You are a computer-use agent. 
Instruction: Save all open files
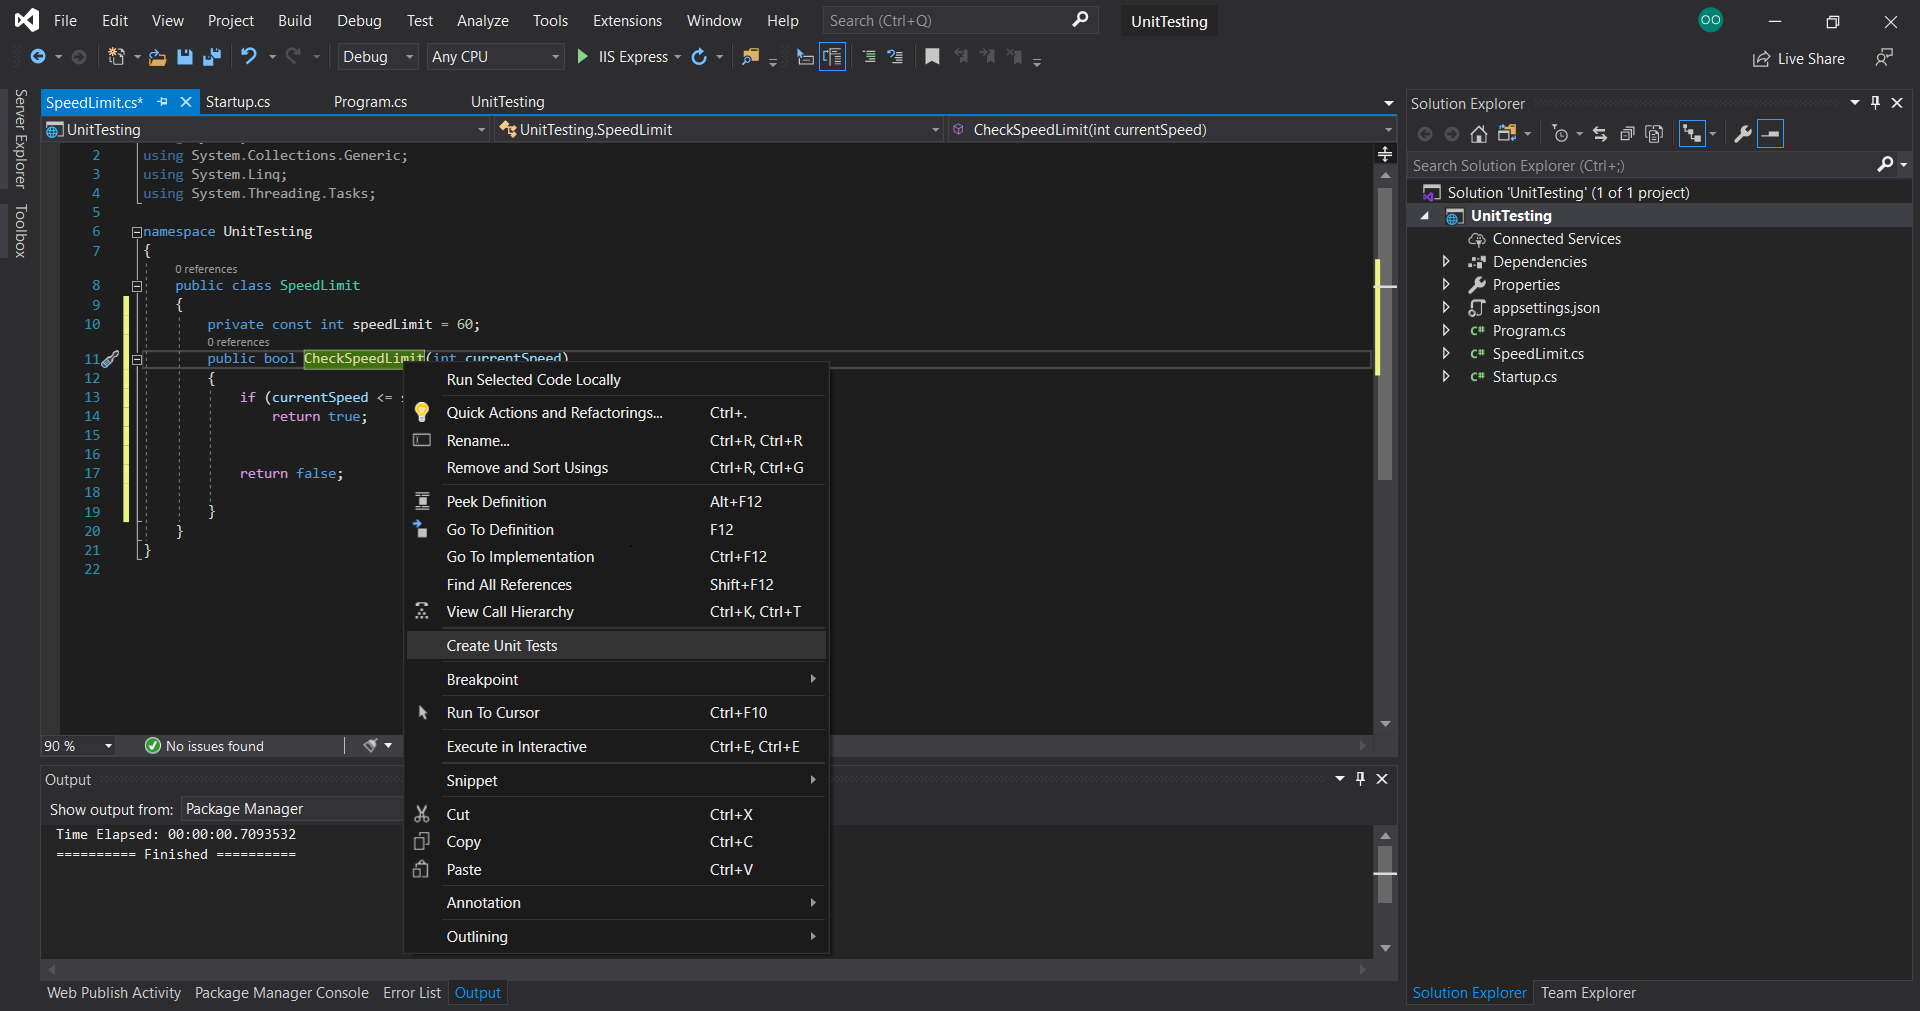(x=211, y=57)
